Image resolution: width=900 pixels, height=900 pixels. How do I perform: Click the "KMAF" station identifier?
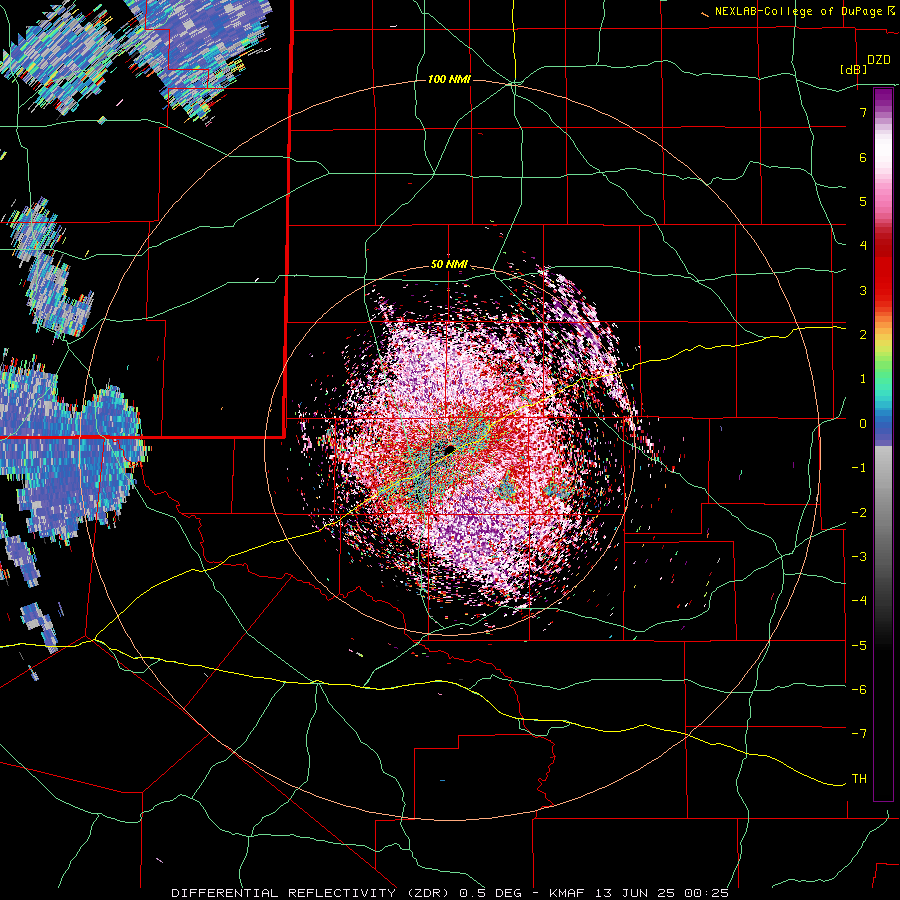click(x=569, y=893)
